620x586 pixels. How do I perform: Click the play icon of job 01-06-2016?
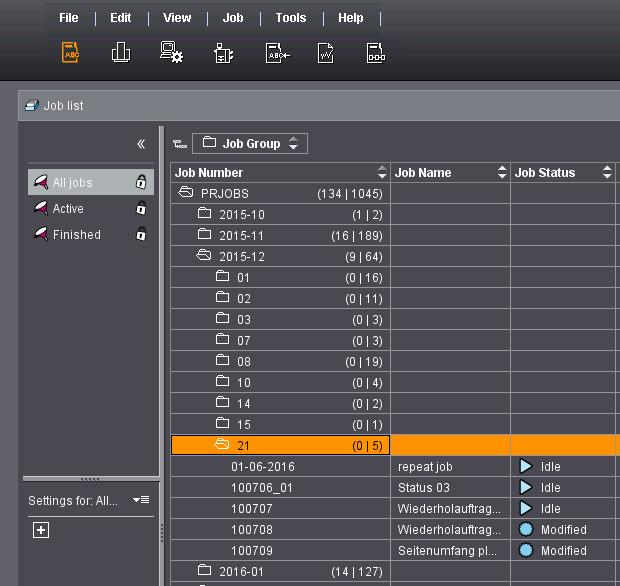(525, 466)
